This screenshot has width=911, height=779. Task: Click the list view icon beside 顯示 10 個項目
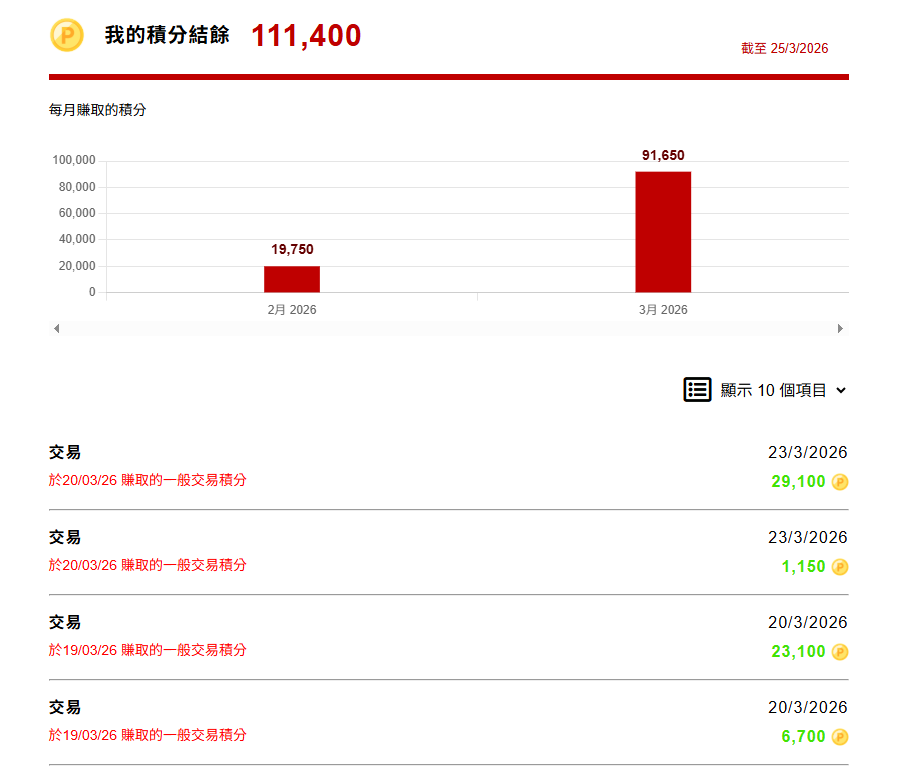coord(697,390)
